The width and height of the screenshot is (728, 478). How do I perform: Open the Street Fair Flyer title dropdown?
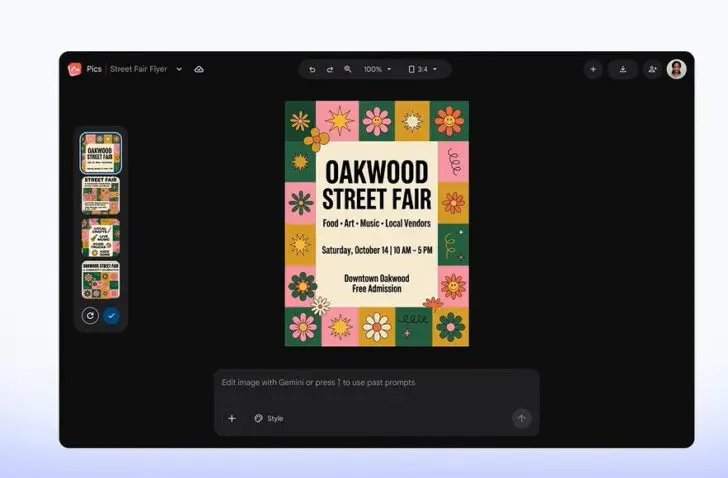coord(179,69)
